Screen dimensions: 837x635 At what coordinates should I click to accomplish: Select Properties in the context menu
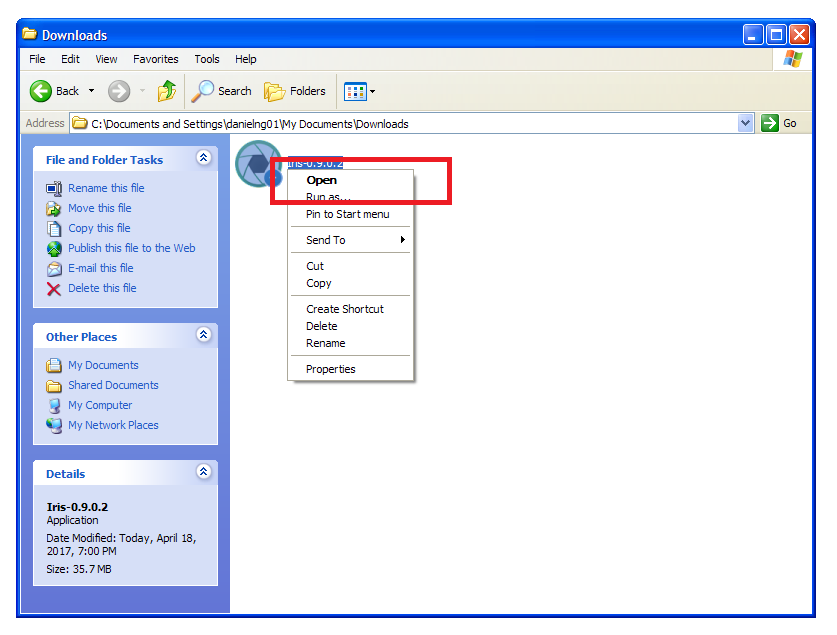click(x=330, y=369)
